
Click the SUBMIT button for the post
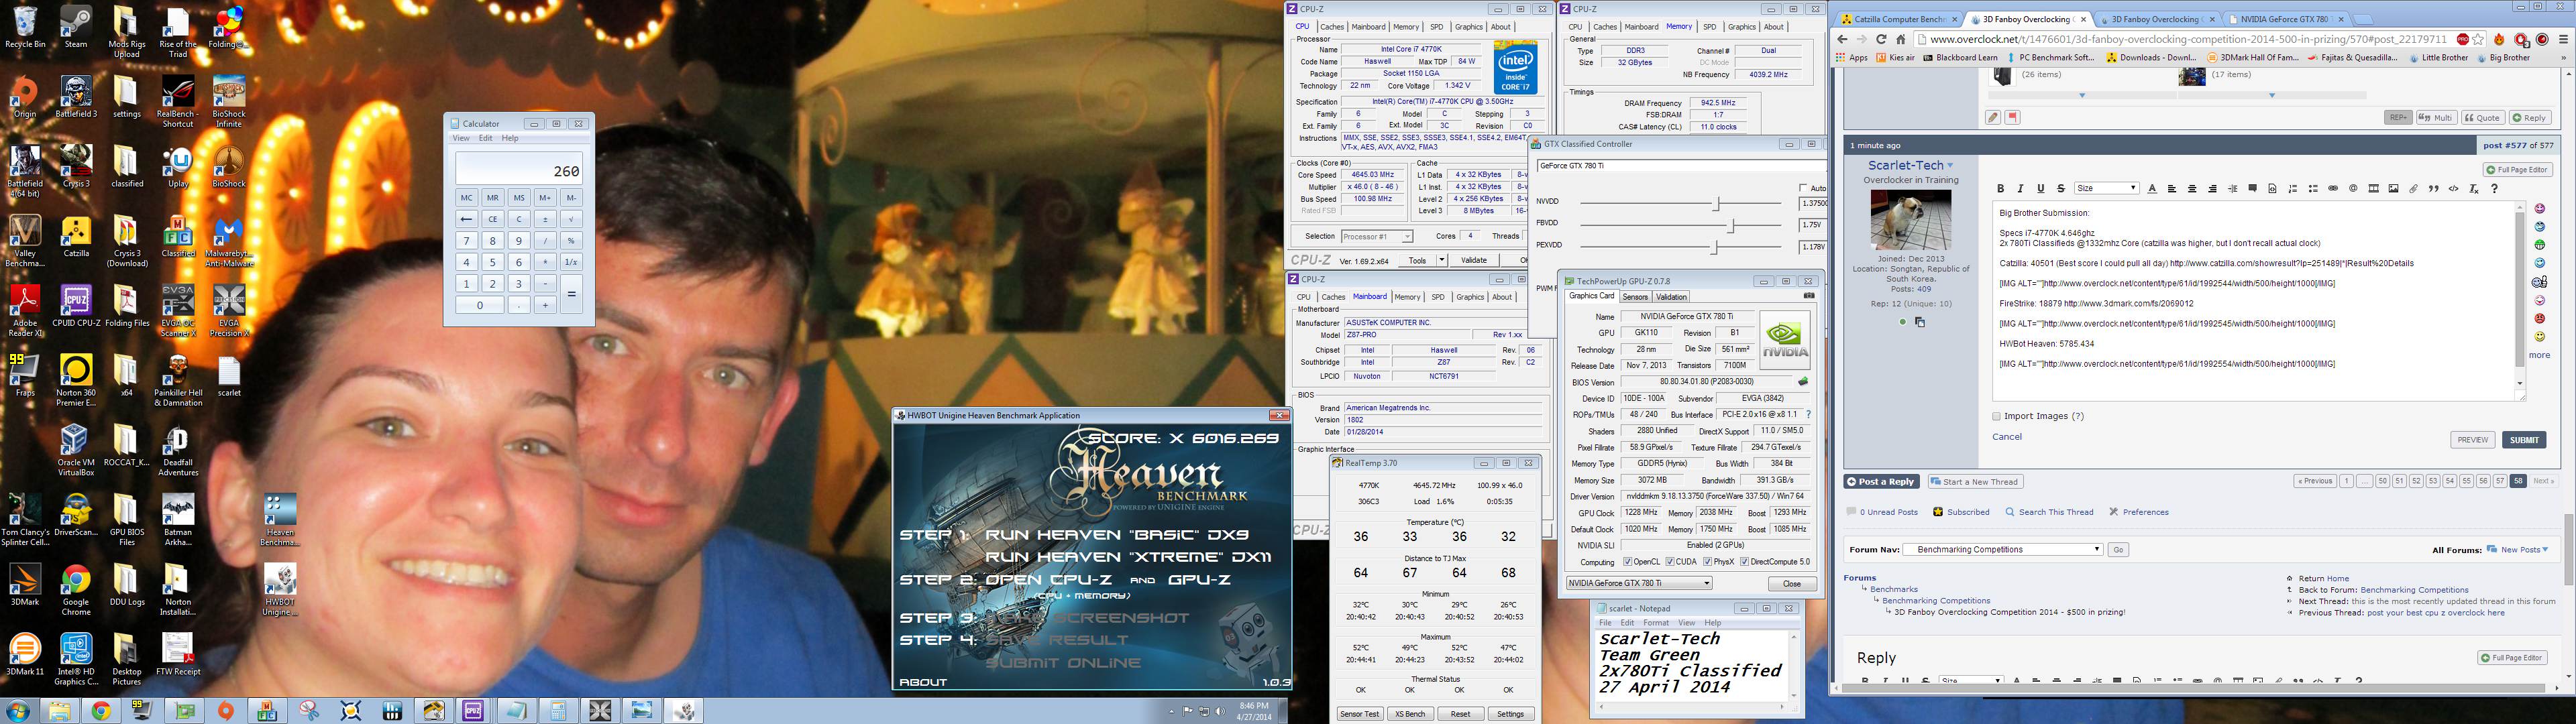click(x=2524, y=440)
